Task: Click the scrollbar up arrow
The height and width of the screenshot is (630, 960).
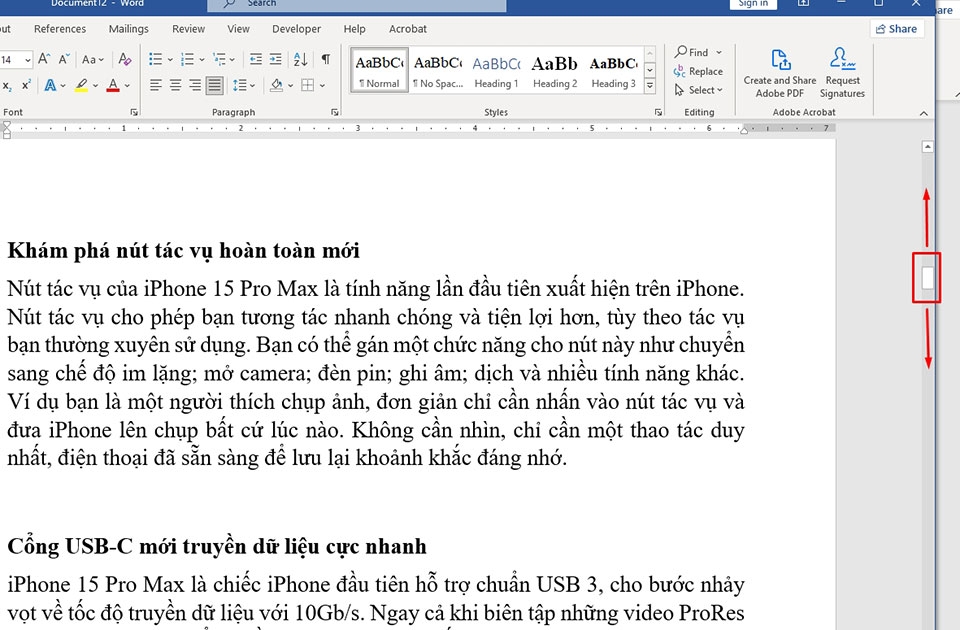Action: 928,147
